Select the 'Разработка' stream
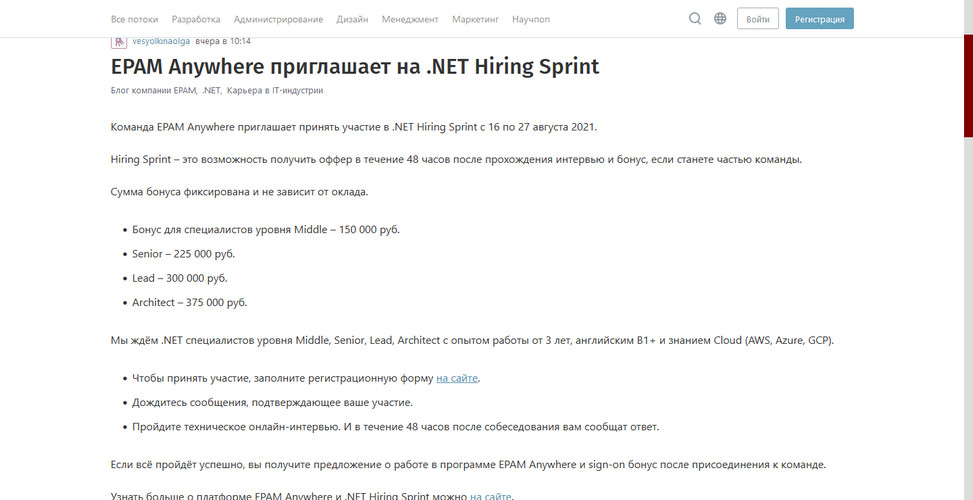The height and width of the screenshot is (500, 973). pyautogui.click(x=196, y=19)
